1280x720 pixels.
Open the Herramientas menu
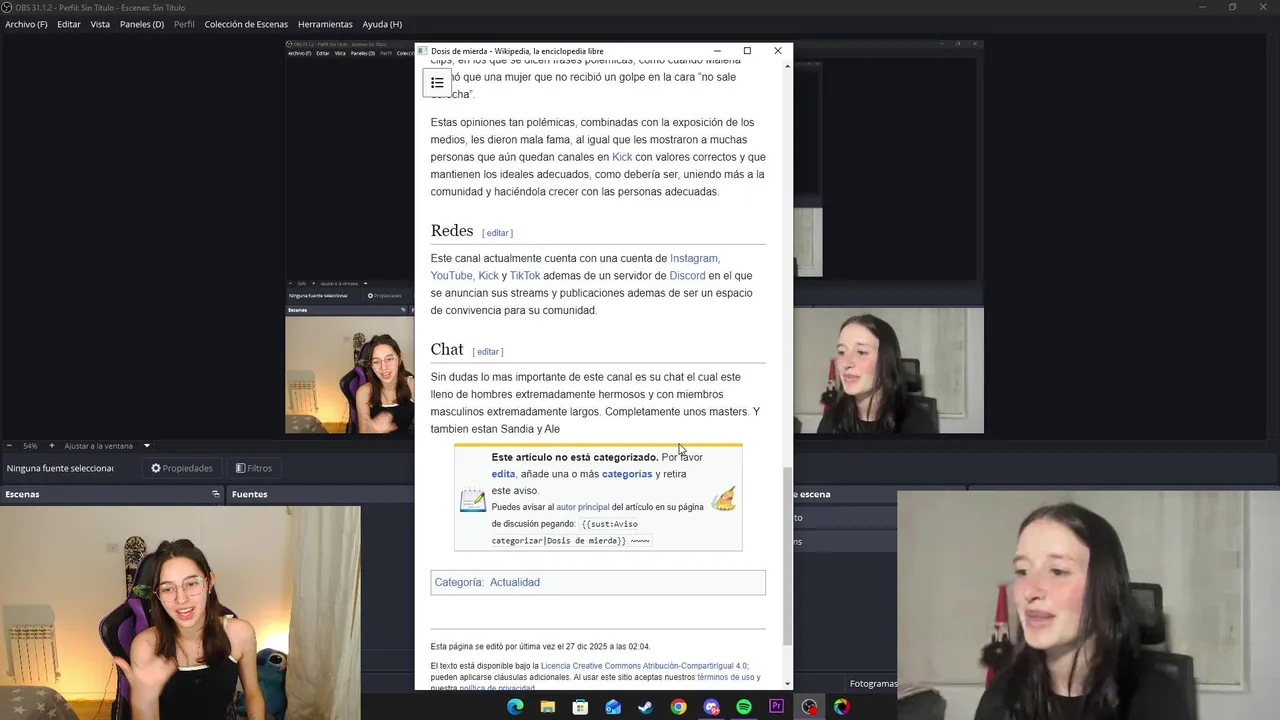click(x=325, y=24)
